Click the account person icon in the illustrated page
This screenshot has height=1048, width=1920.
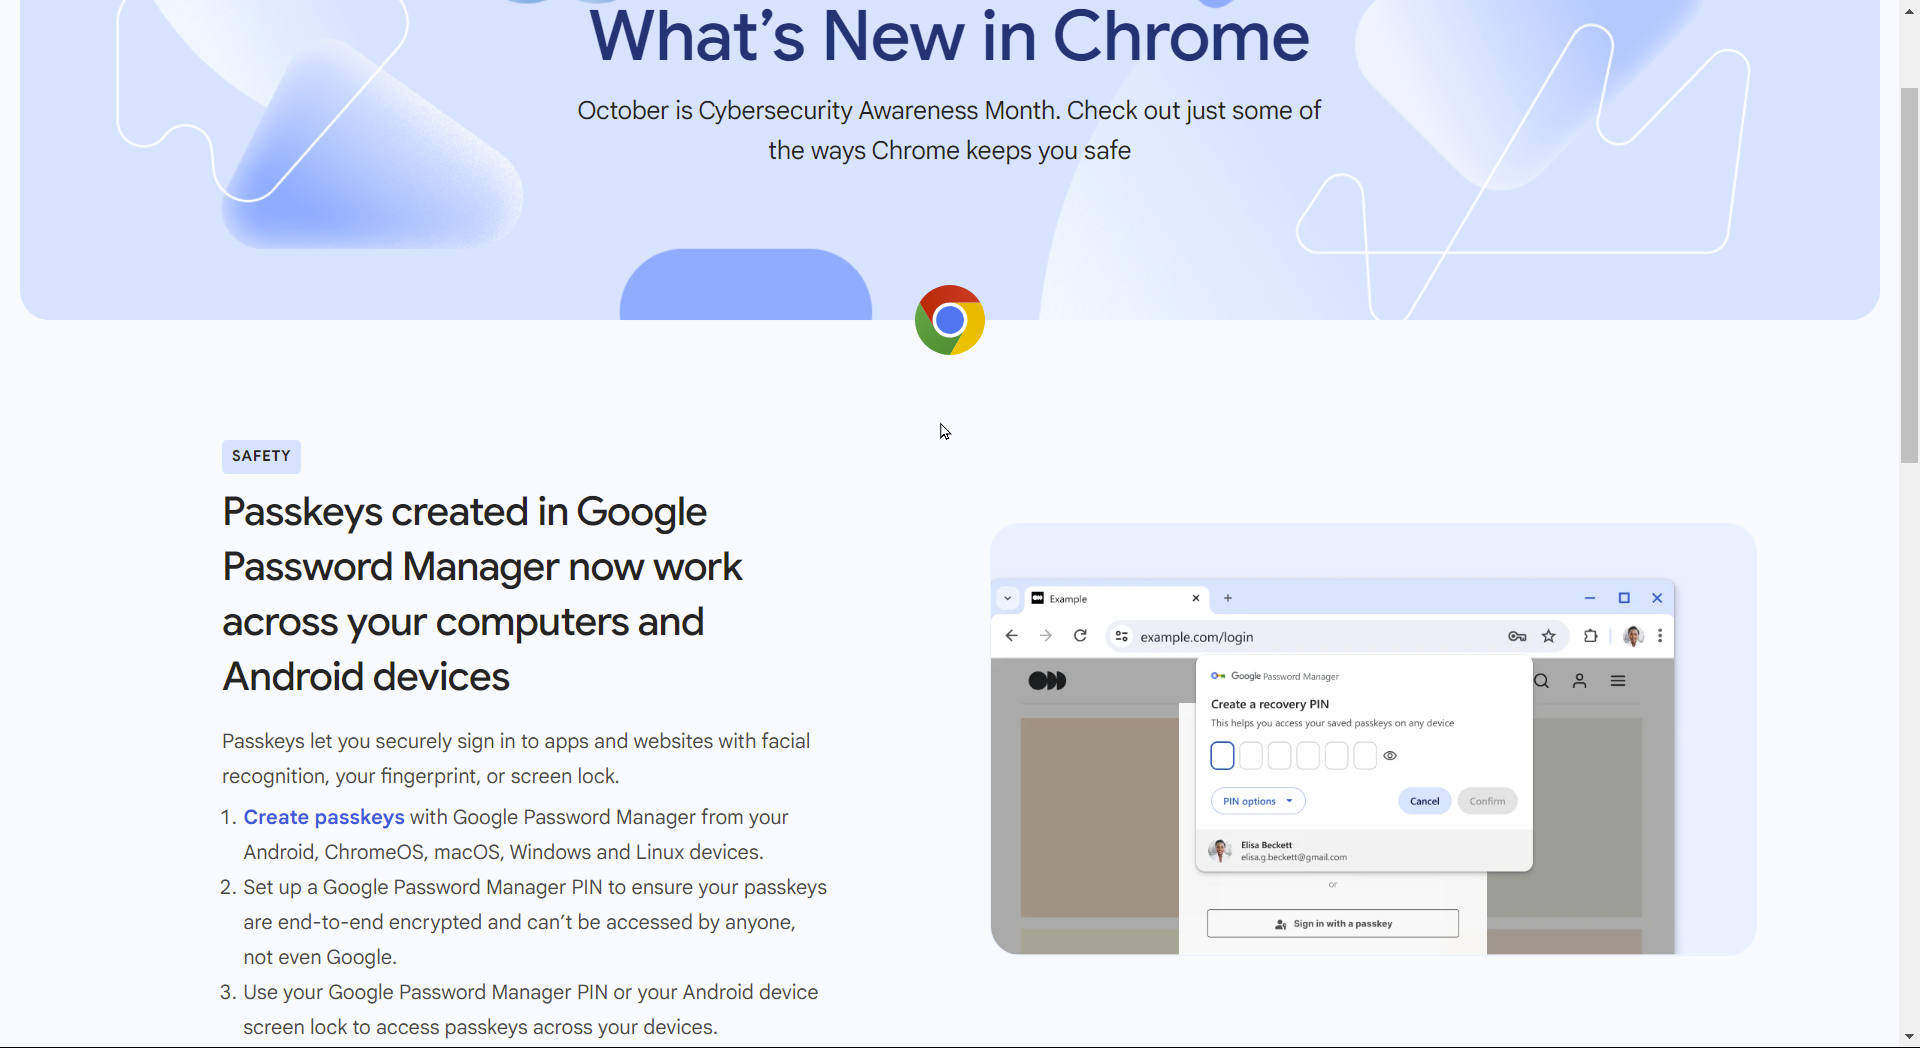pyautogui.click(x=1580, y=681)
